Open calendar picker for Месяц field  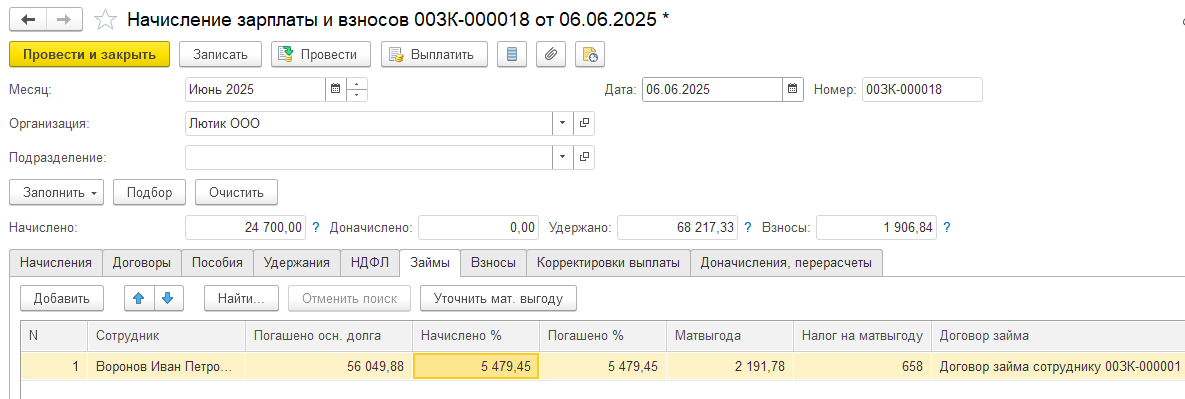pyautogui.click(x=336, y=89)
